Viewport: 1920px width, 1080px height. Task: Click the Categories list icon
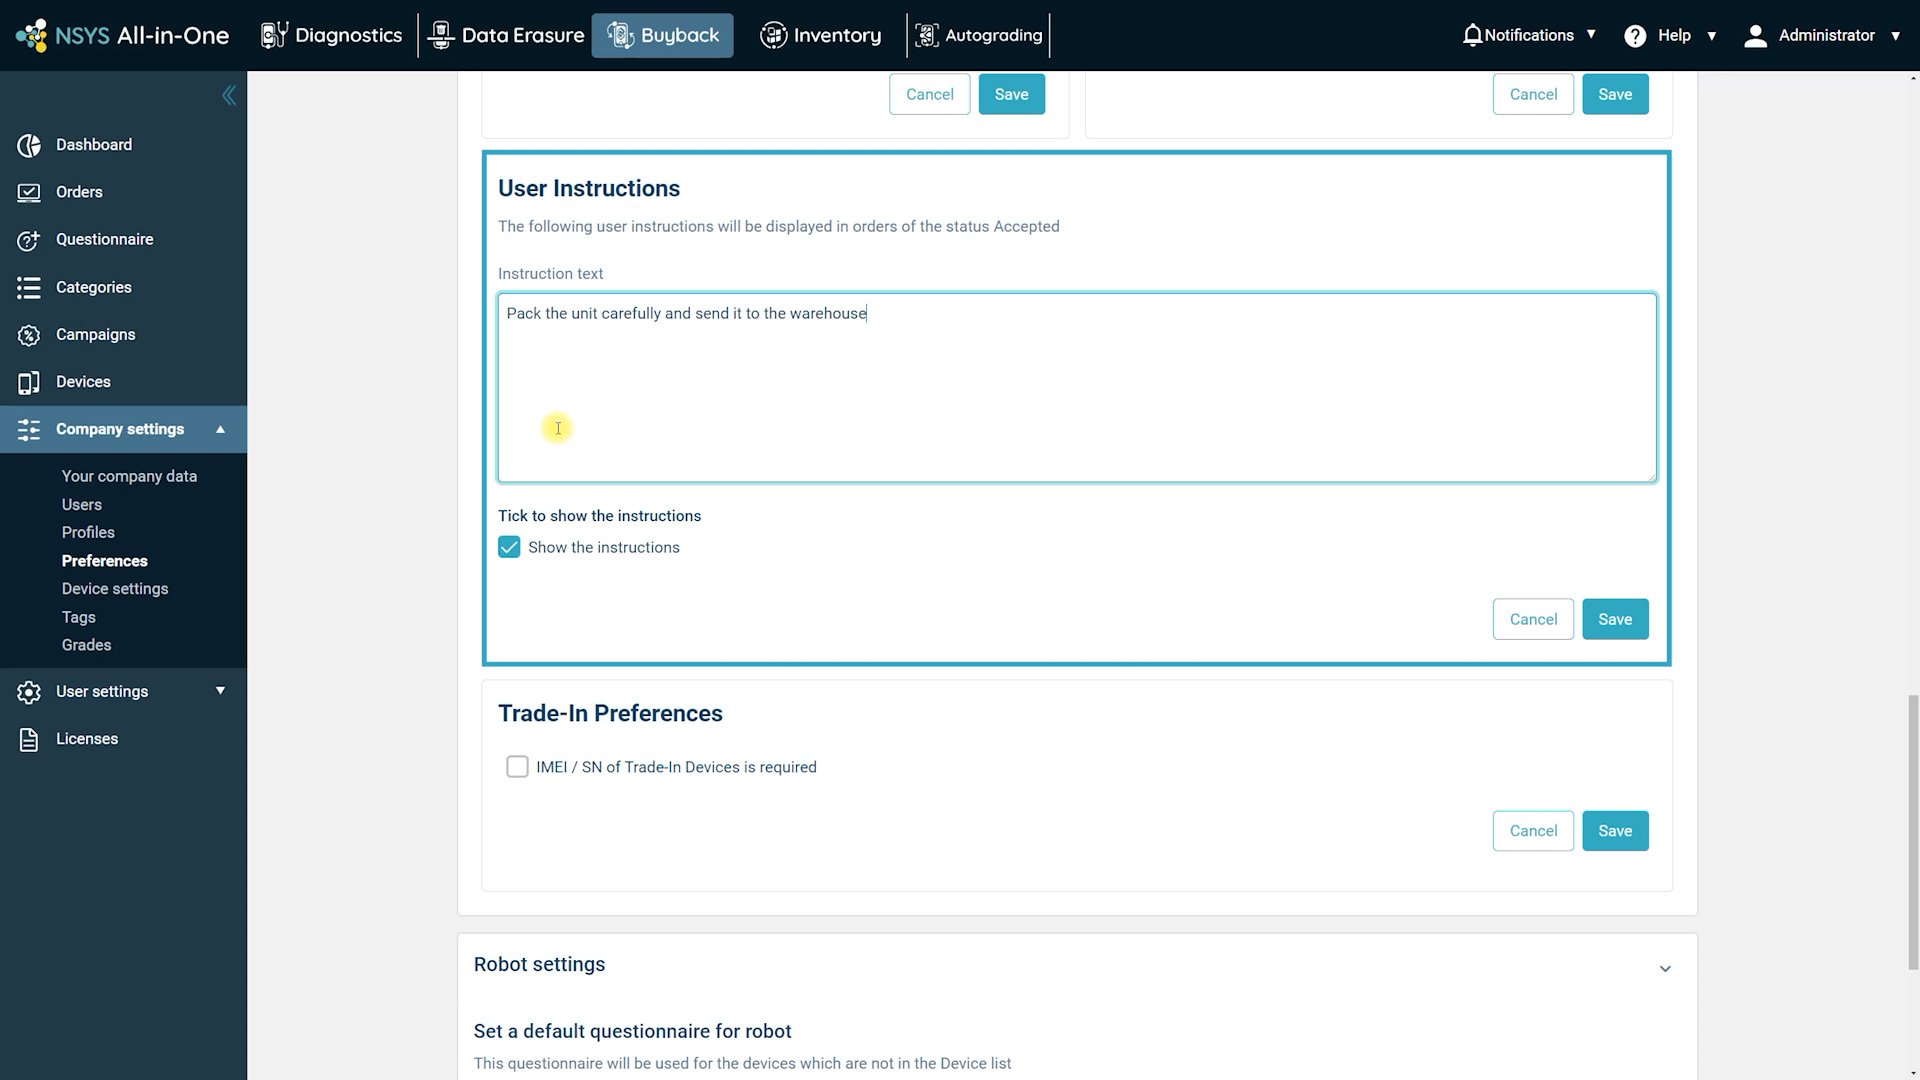pyautogui.click(x=29, y=288)
